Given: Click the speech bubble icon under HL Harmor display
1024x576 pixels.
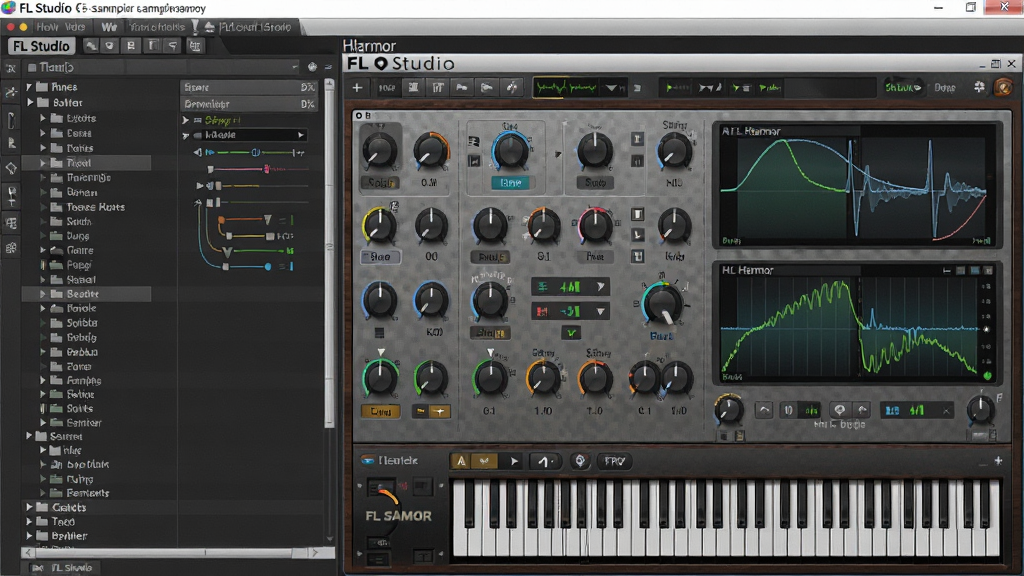Looking at the screenshot, I should [x=840, y=410].
